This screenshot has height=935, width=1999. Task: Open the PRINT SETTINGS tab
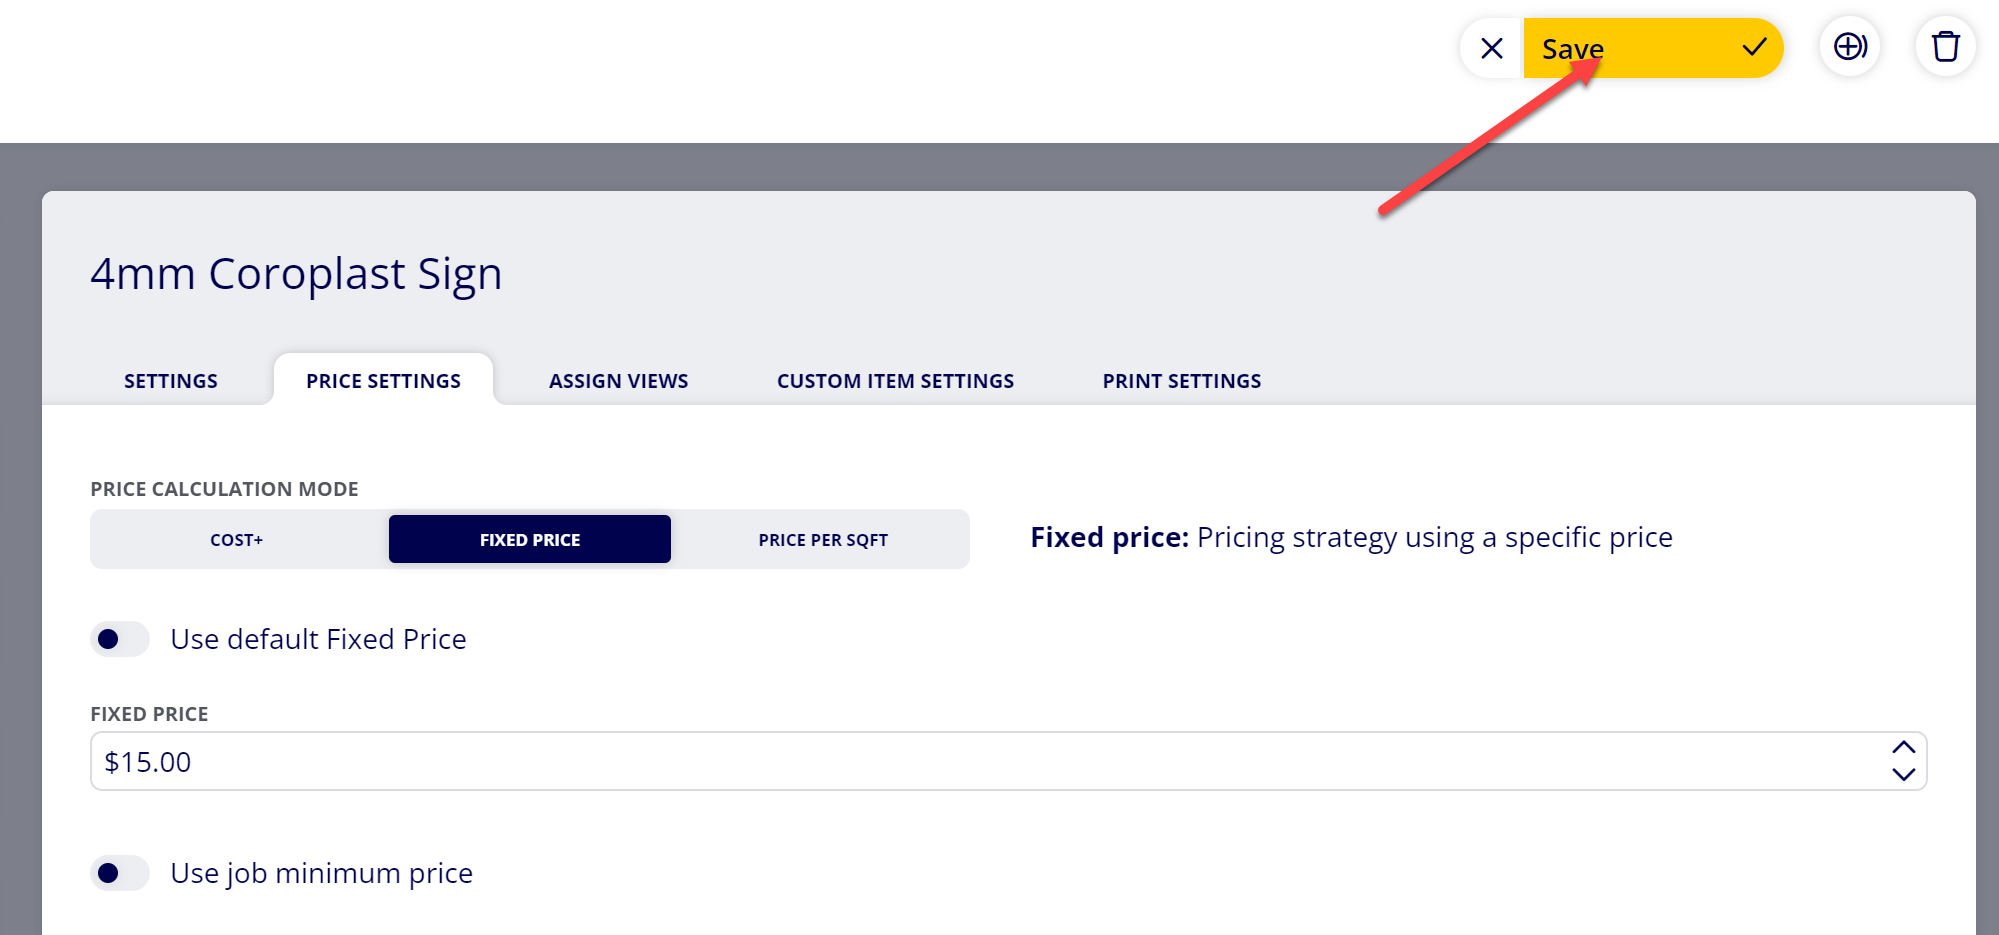tap(1182, 381)
